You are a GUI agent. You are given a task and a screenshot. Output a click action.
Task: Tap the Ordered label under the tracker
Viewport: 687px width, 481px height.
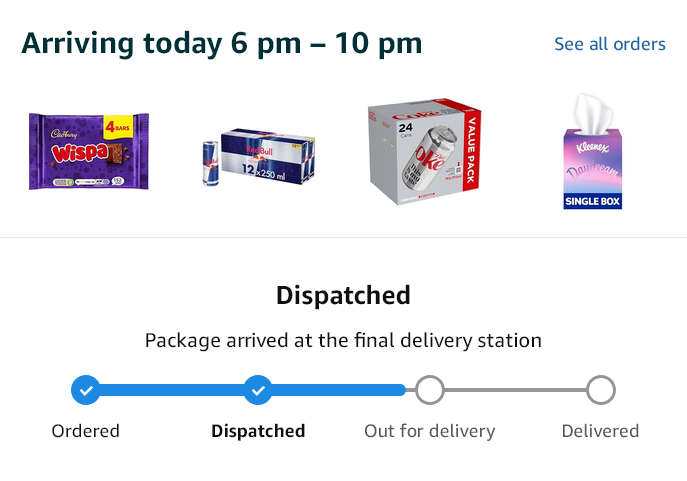click(x=85, y=431)
